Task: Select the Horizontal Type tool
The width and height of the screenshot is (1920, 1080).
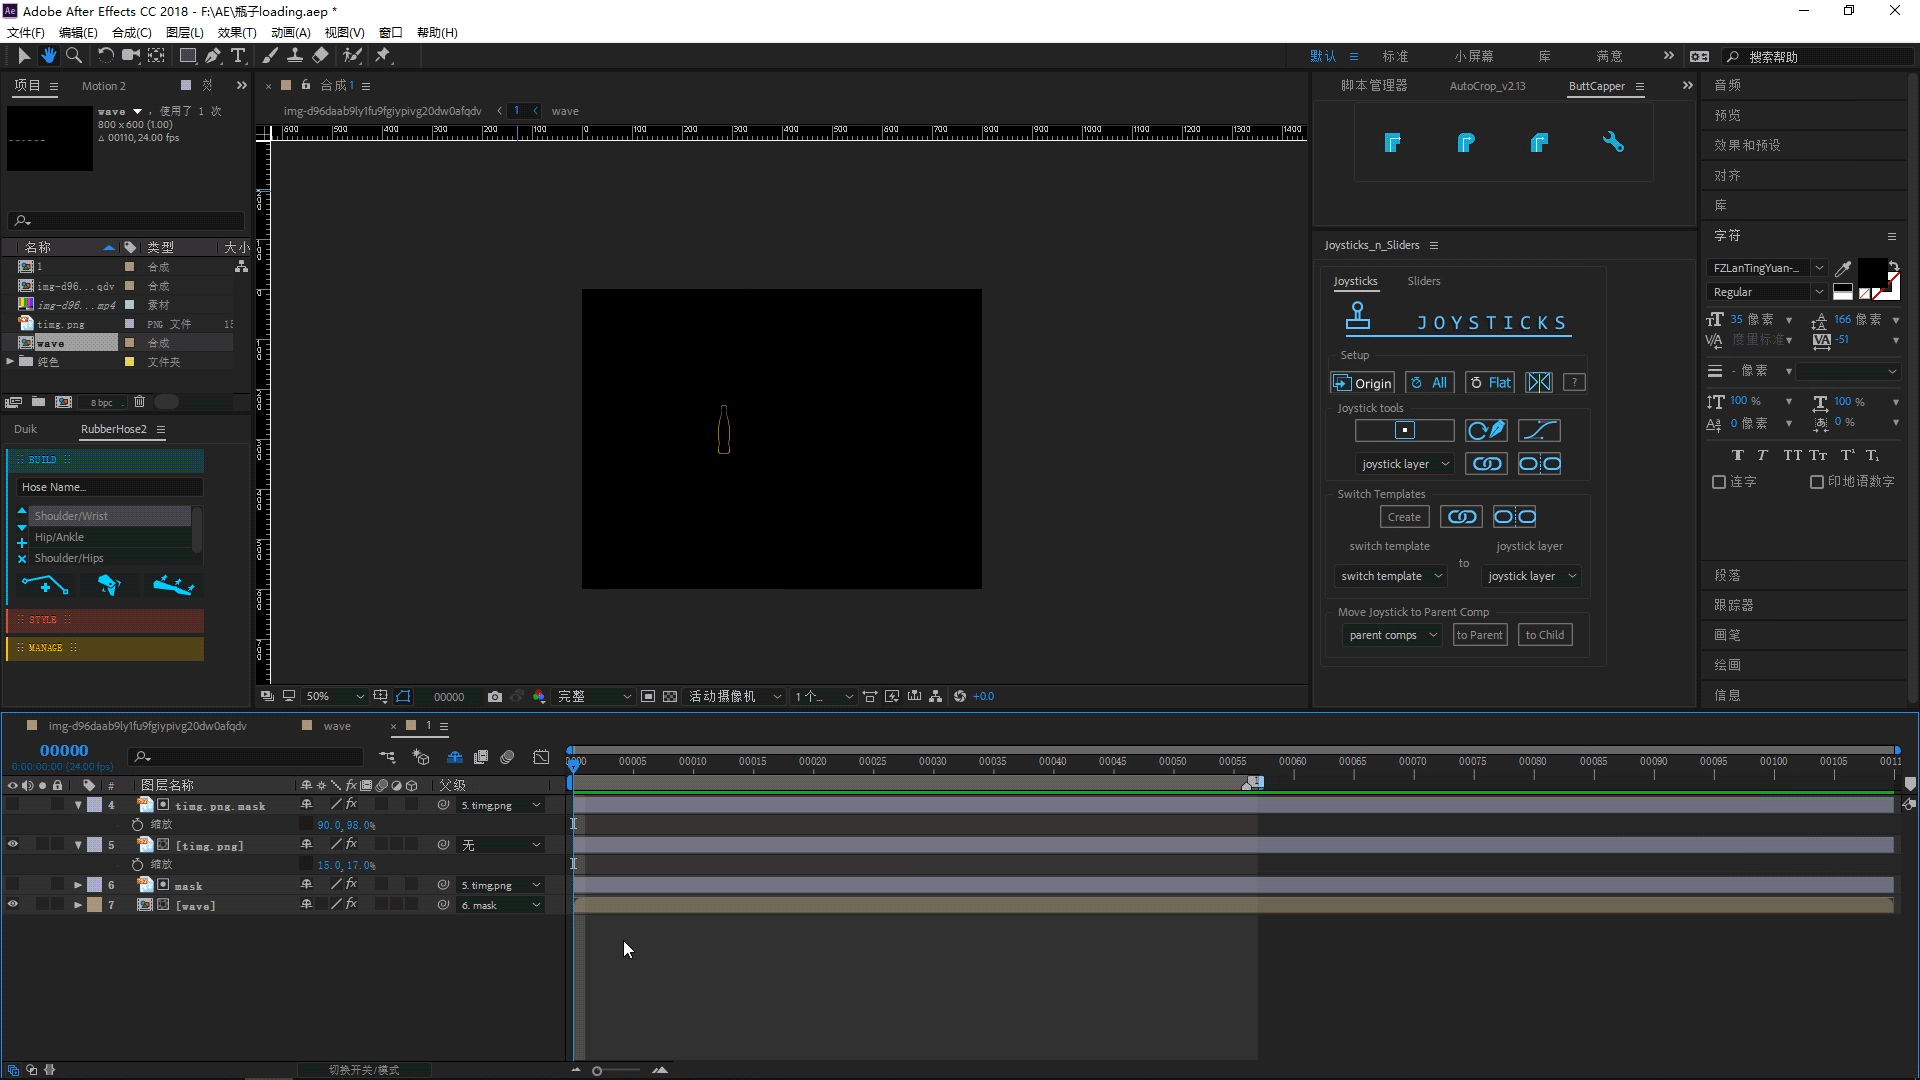Action: (238, 56)
